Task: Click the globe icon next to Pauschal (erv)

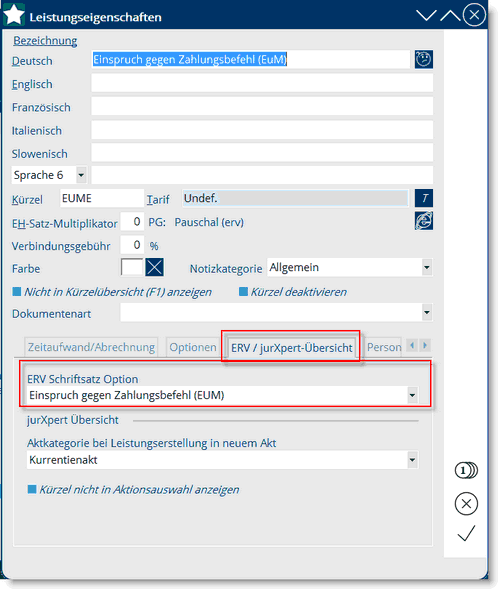Action: point(424,221)
